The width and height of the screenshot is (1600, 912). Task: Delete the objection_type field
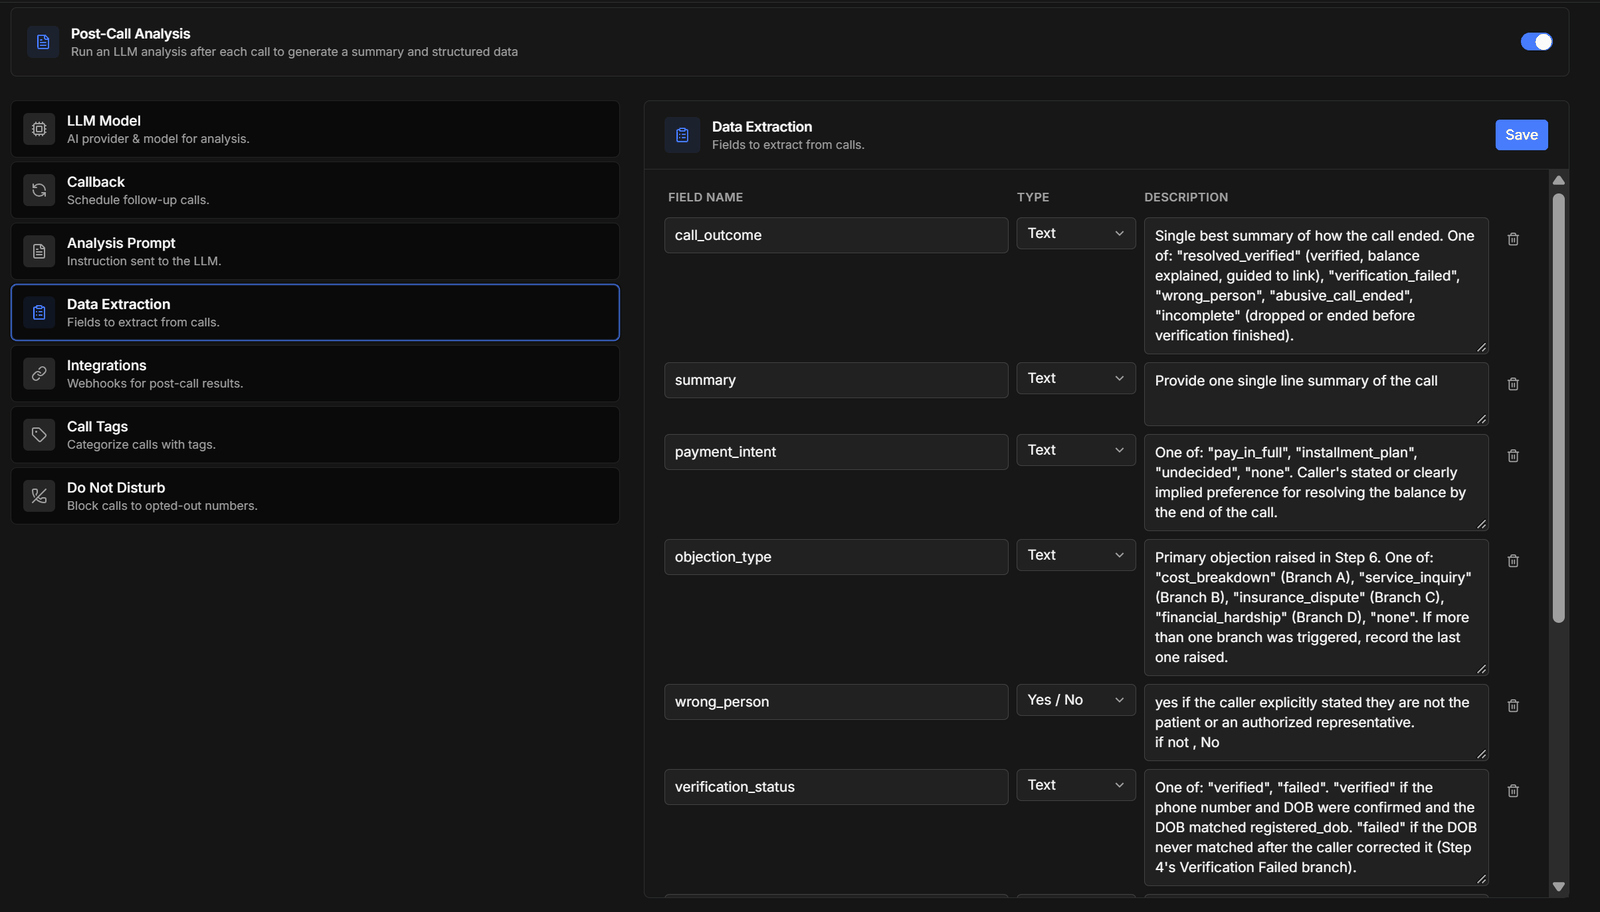coord(1513,561)
